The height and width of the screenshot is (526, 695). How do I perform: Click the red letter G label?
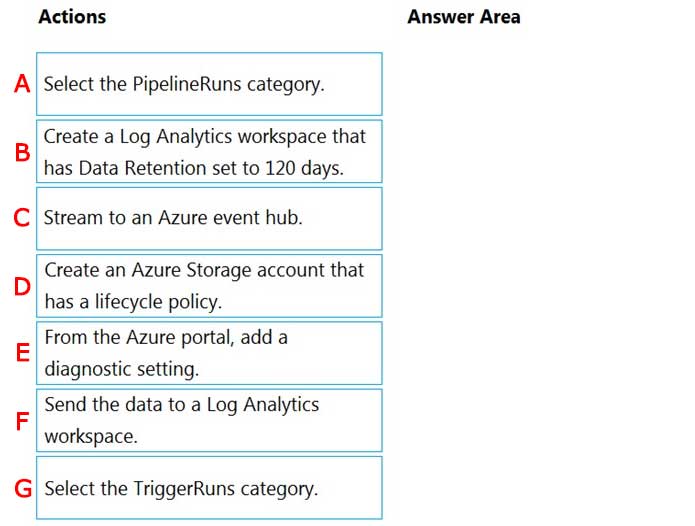pyautogui.click(x=22, y=490)
